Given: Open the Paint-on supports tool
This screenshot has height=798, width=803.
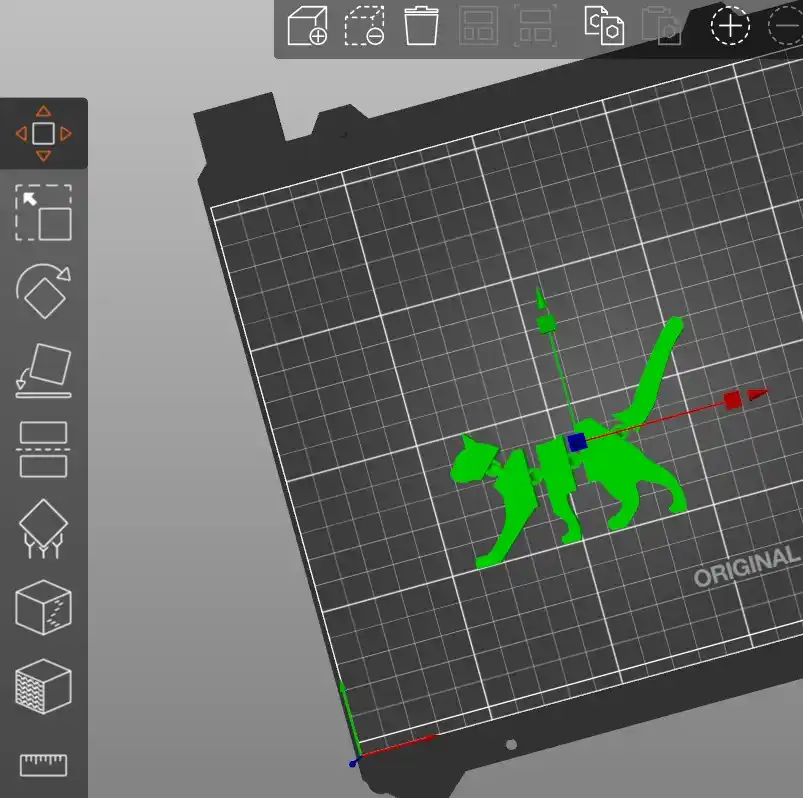Looking at the screenshot, I should pos(44,529).
